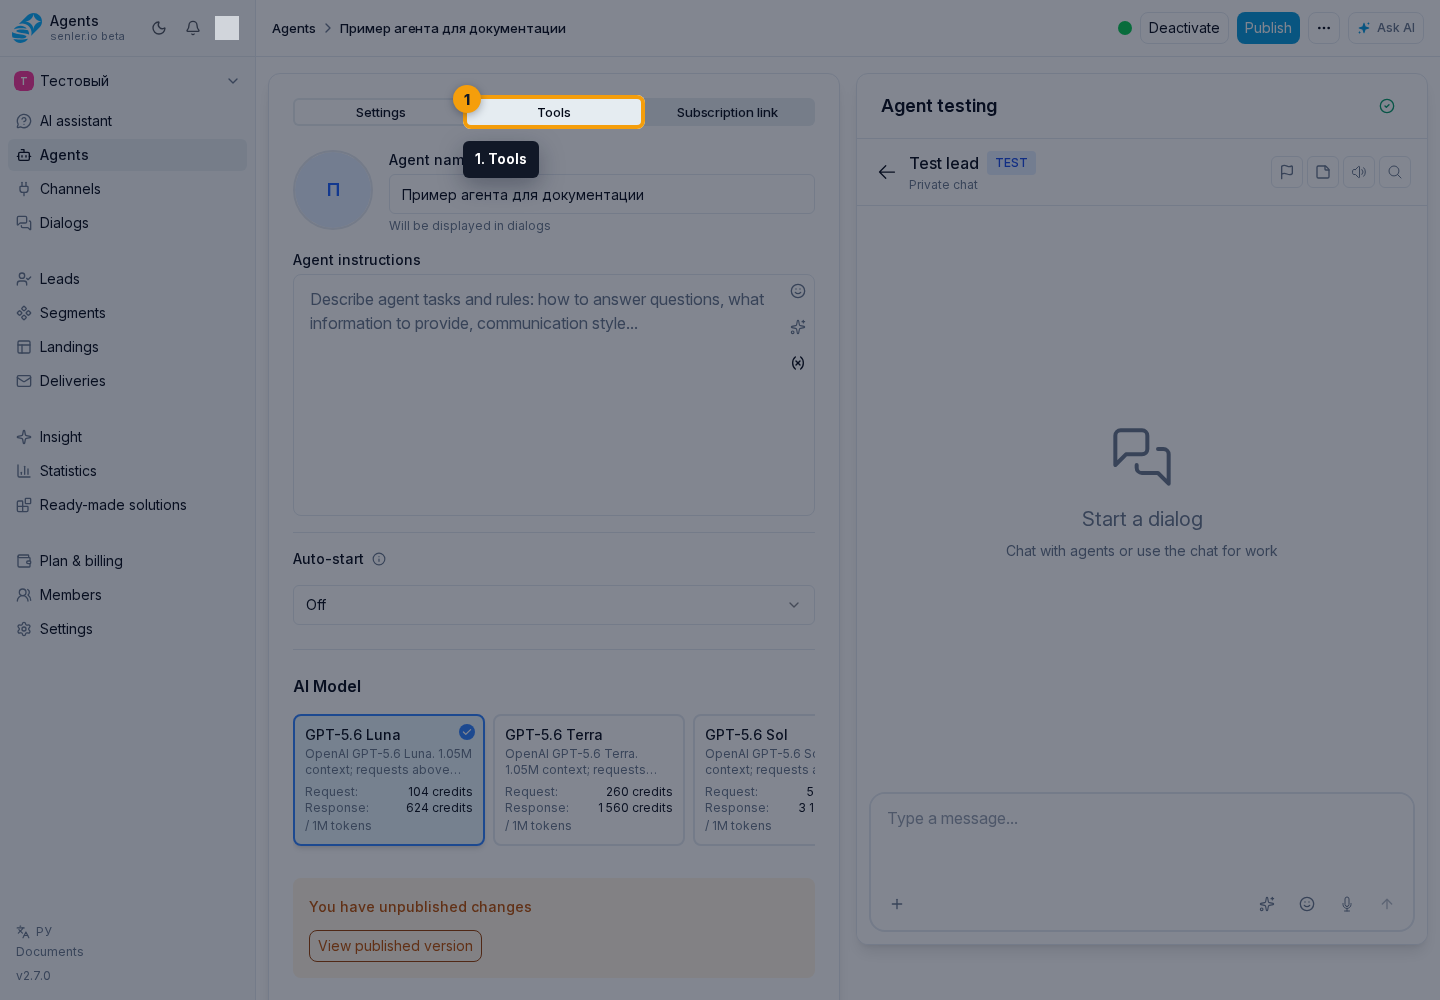
Task: Open Deliveries in sidebar
Action: click(127, 381)
